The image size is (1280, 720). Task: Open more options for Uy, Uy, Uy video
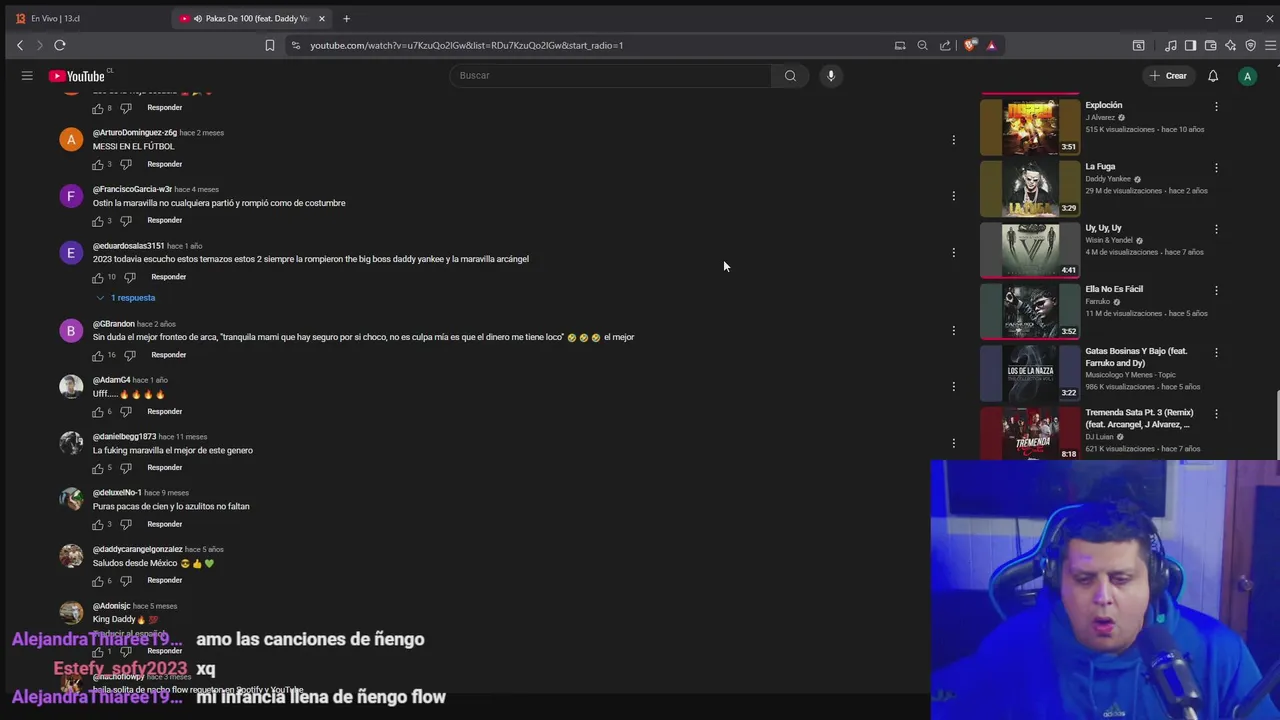point(1216,229)
